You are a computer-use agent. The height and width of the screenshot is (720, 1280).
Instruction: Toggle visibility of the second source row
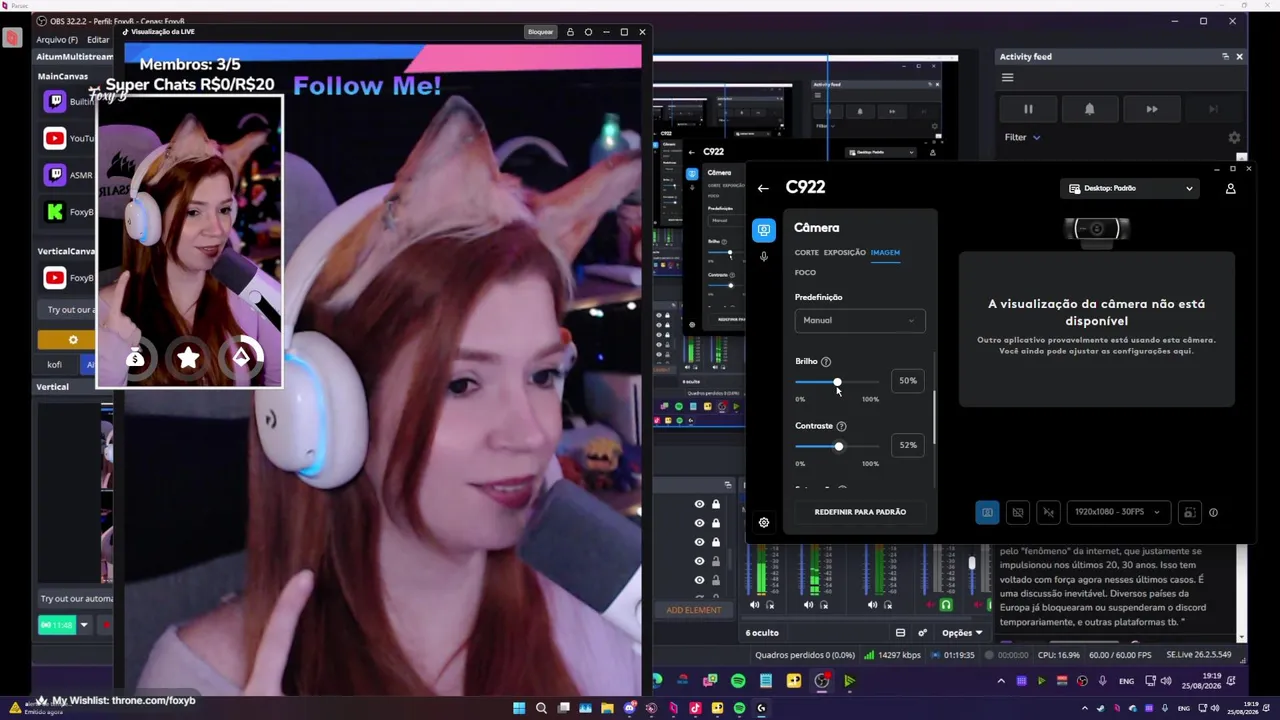pyautogui.click(x=699, y=523)
